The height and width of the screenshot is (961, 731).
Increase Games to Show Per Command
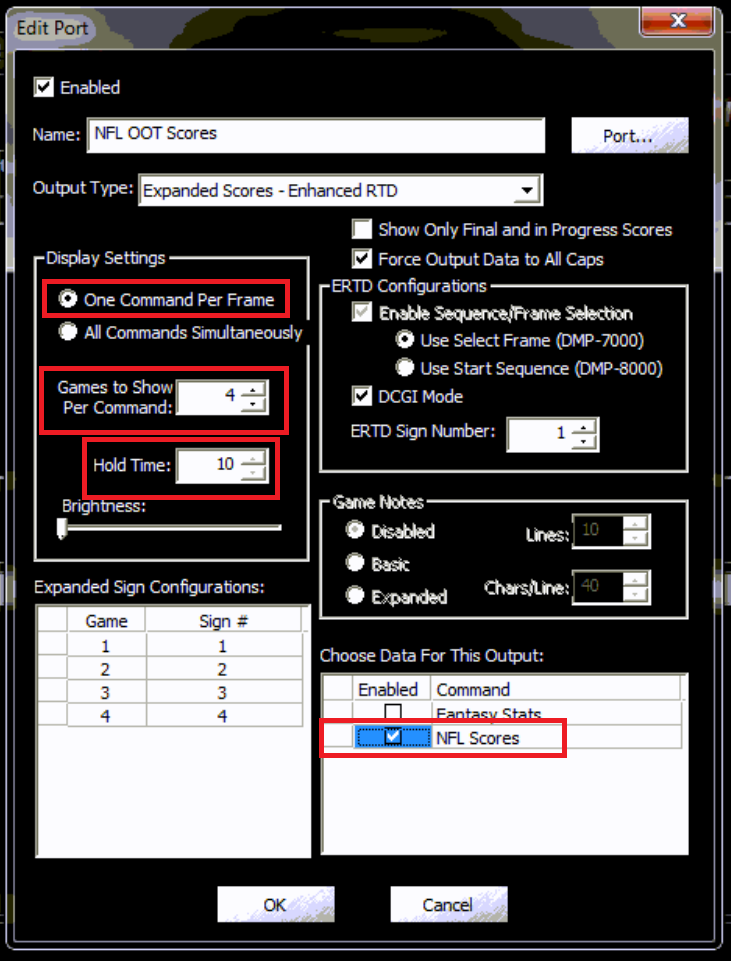coord(256,388)
